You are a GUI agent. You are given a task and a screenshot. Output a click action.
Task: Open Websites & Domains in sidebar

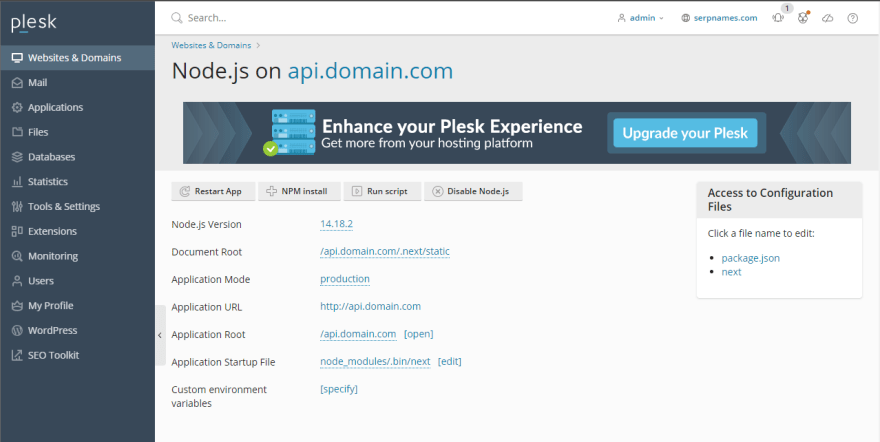(x=77, y=58)
